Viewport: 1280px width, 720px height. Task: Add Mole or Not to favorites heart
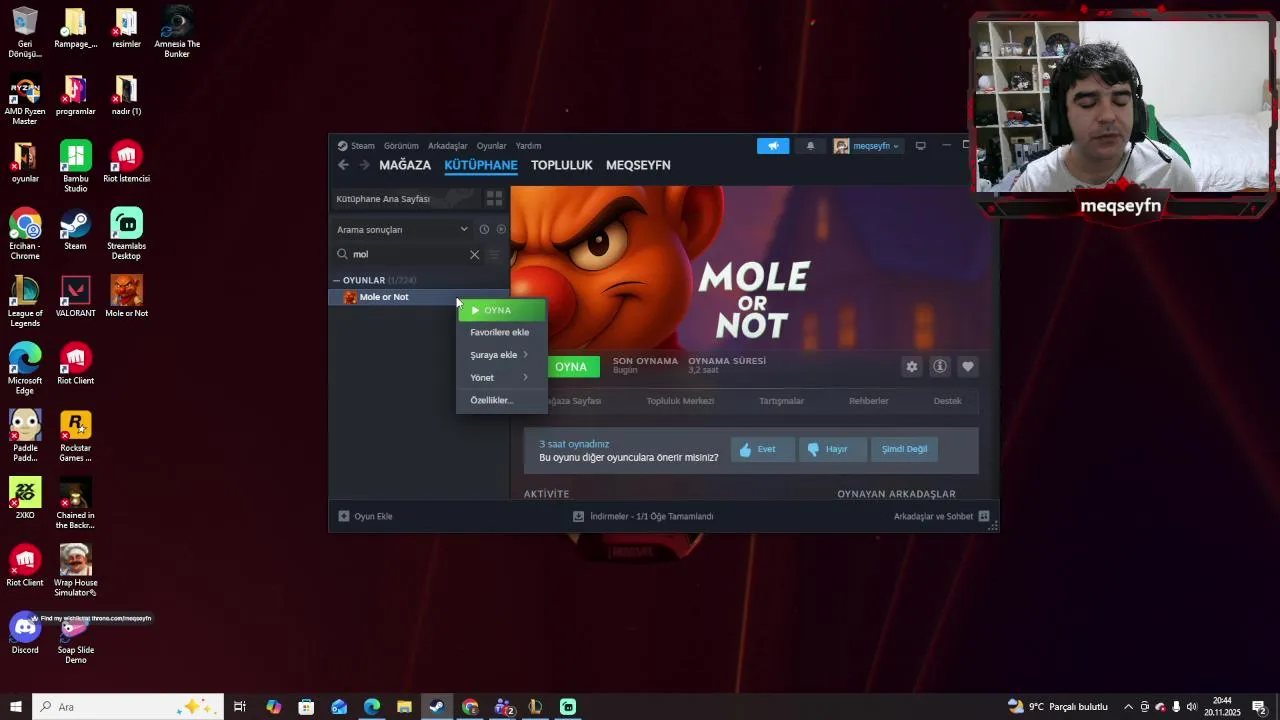pos(968,367)
